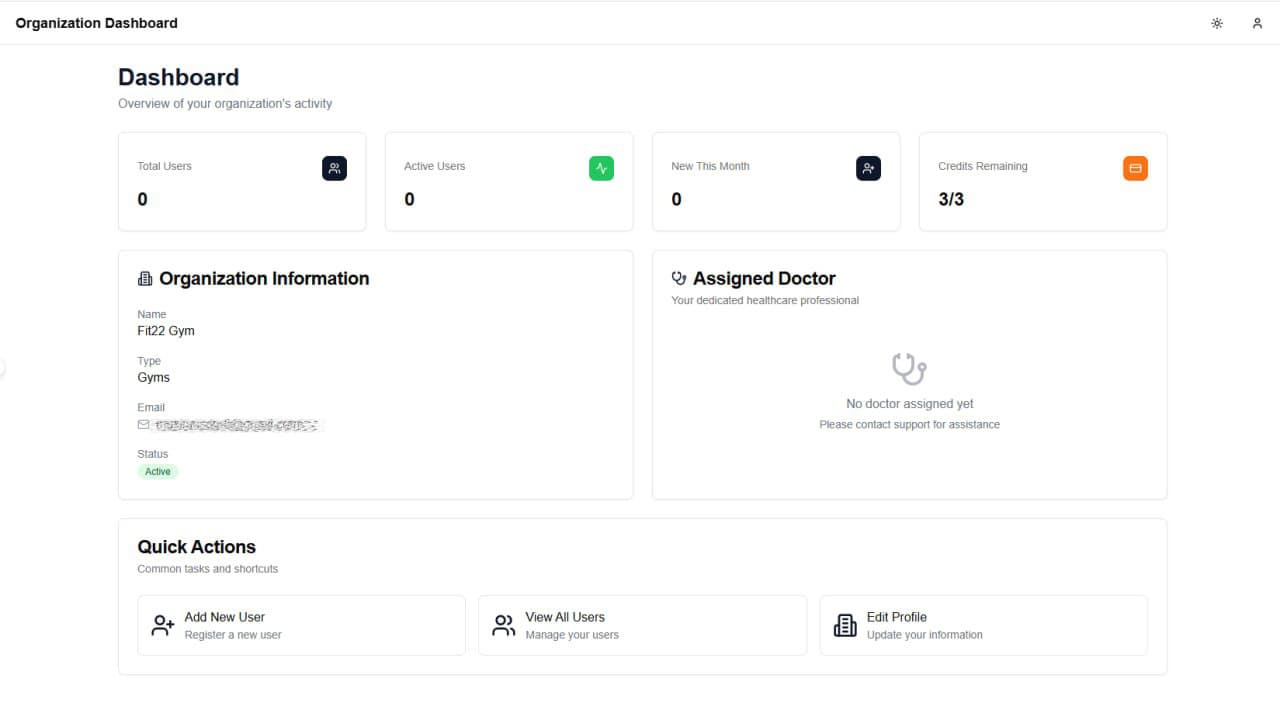
Task: Click the green Active Users activity icon
Action: [x=601, y=168]
